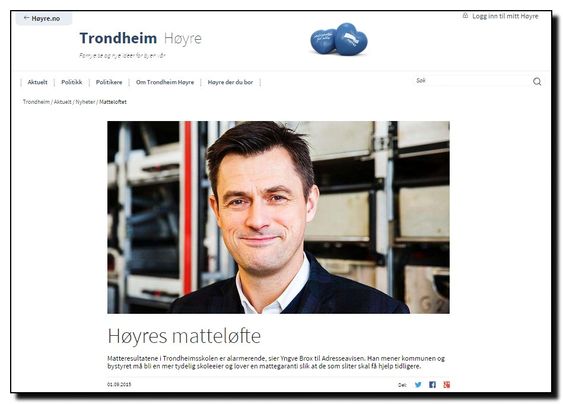Share article on Google Plus

click(446, 385)
